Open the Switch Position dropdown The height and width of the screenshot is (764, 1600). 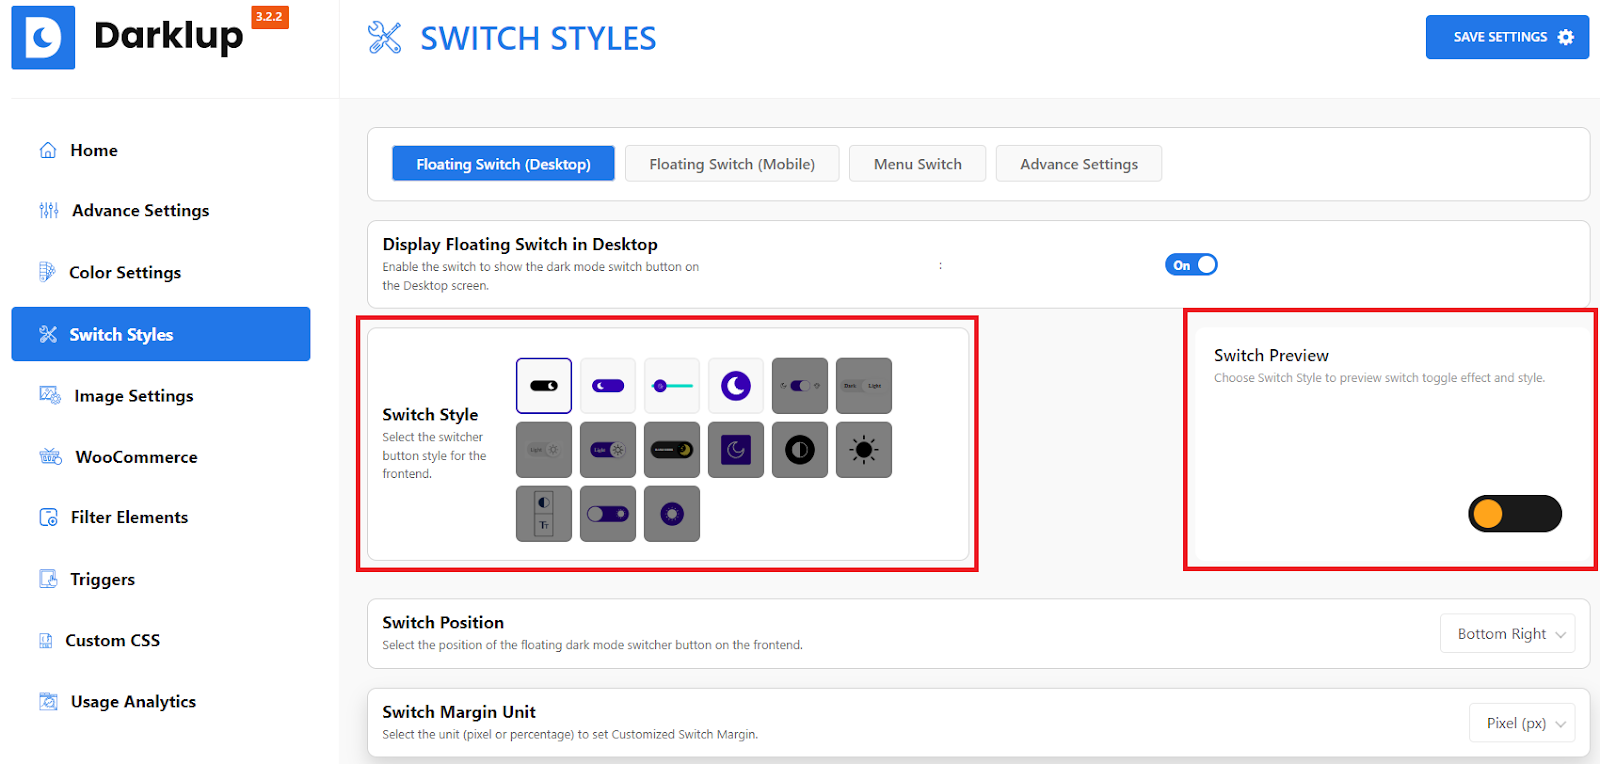pyautogui.click(x=1508, y=634)
